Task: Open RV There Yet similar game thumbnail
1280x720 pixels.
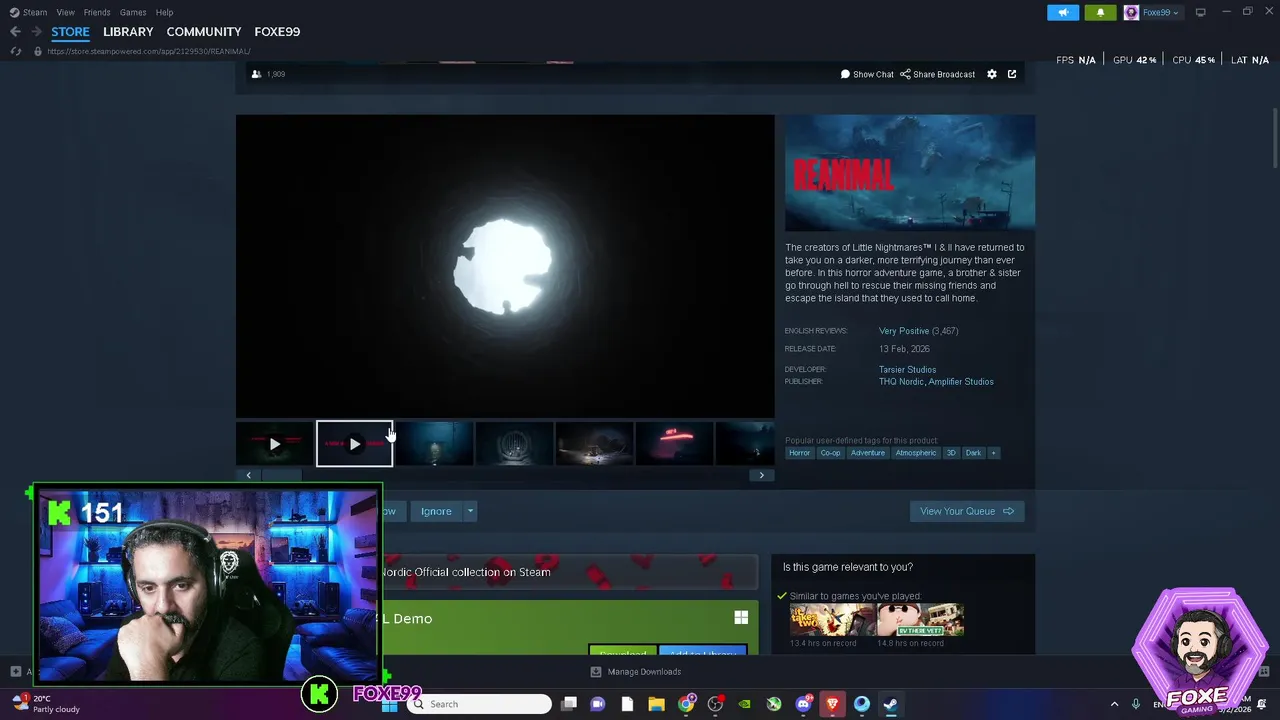Action: click(920, 620)
